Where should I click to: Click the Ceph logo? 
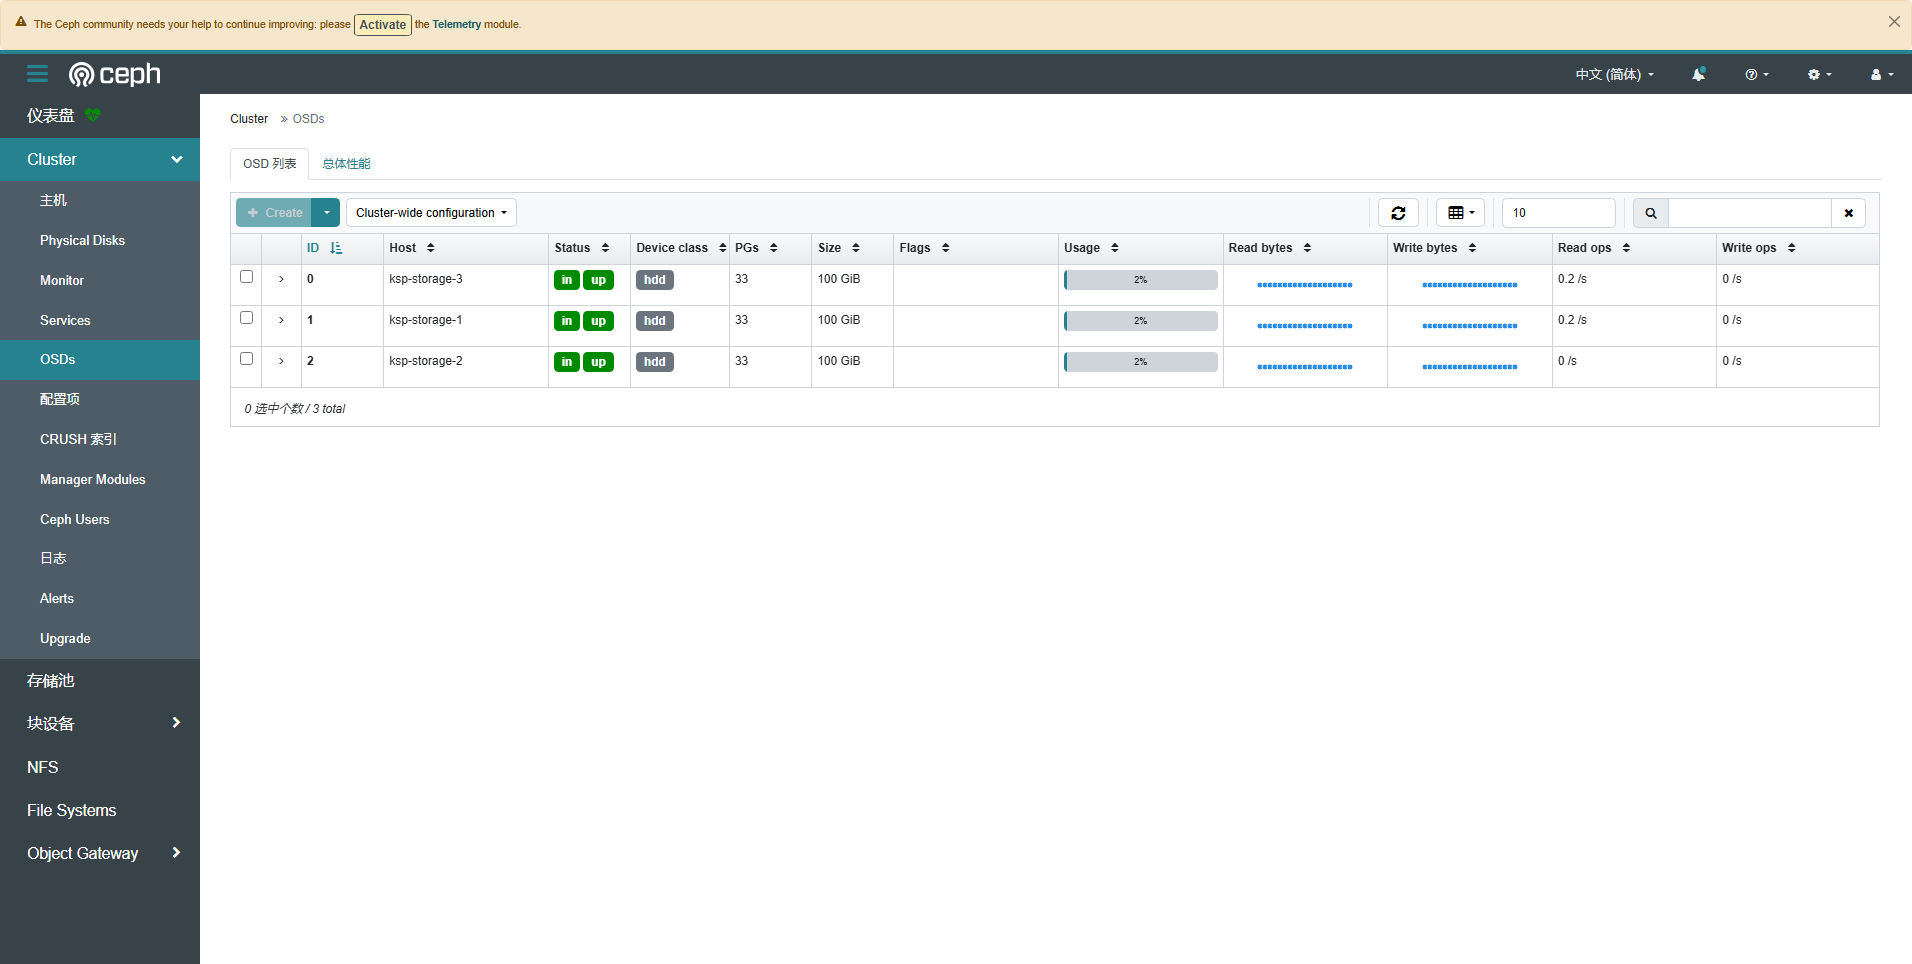(x=114, y=74)
